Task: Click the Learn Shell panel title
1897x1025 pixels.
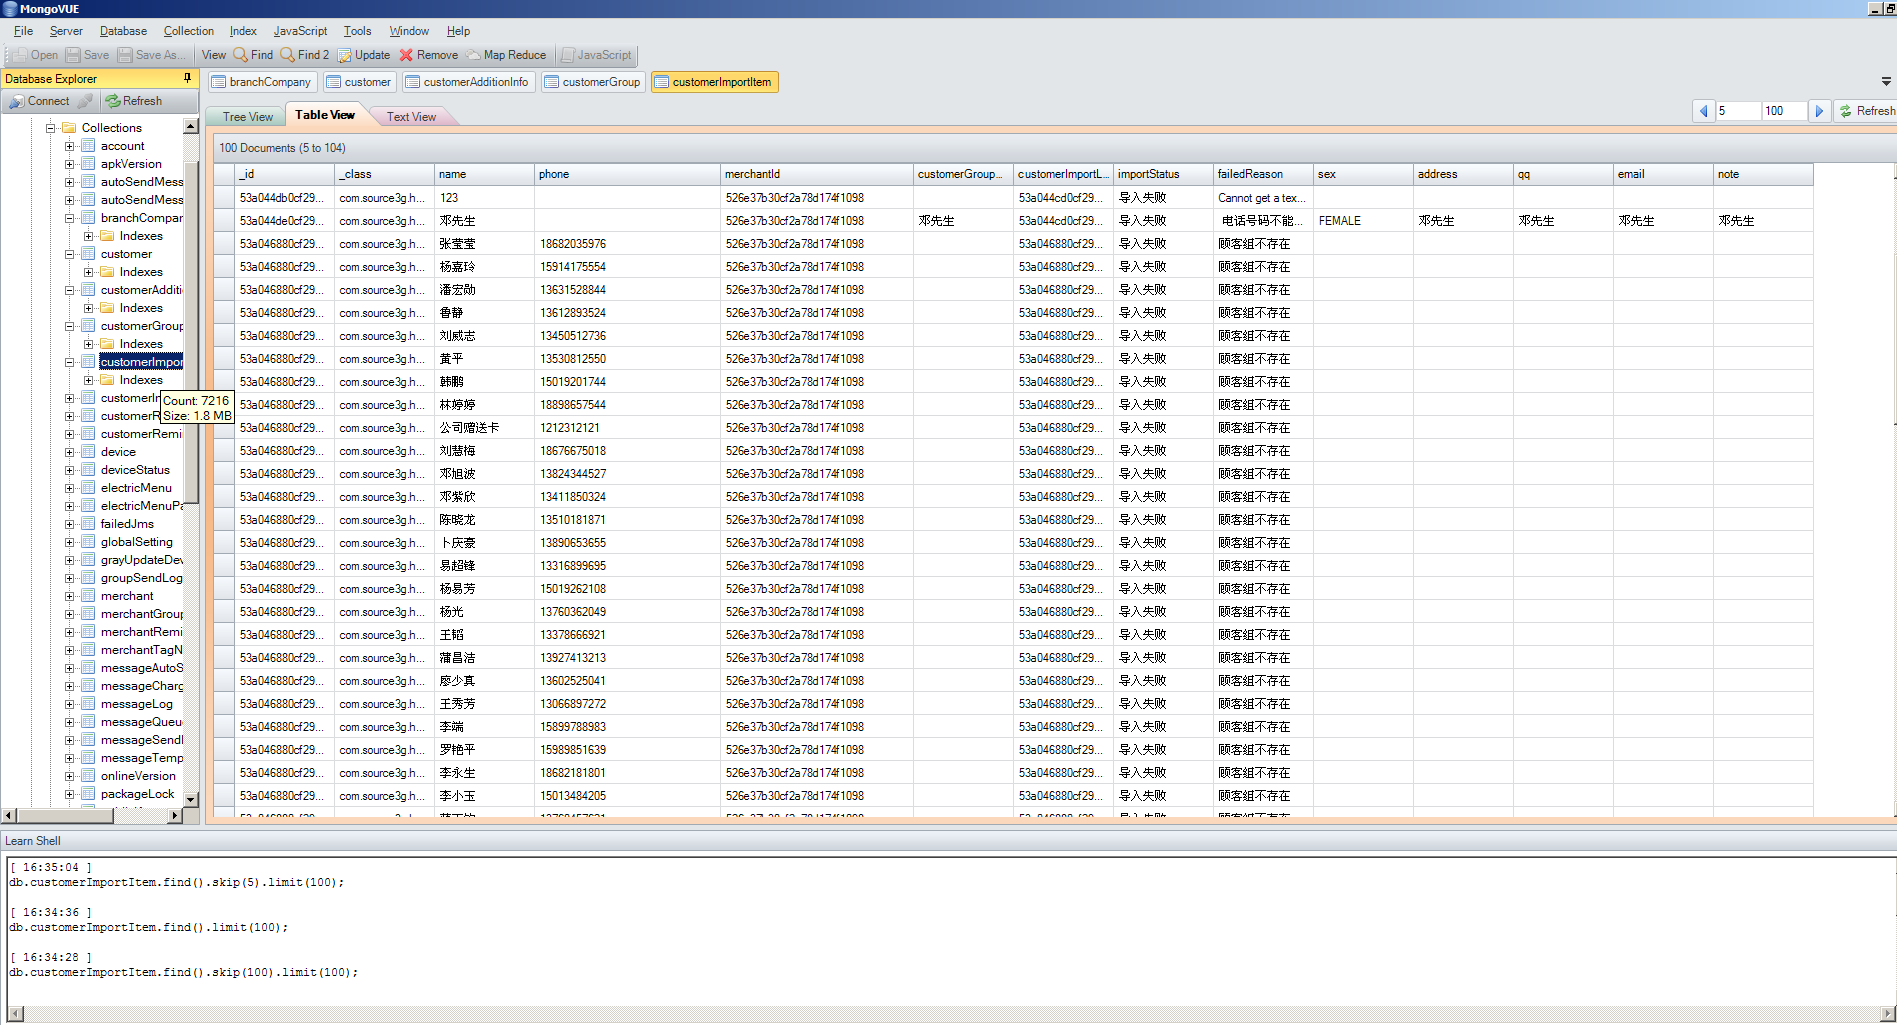Action: (33, 841)
